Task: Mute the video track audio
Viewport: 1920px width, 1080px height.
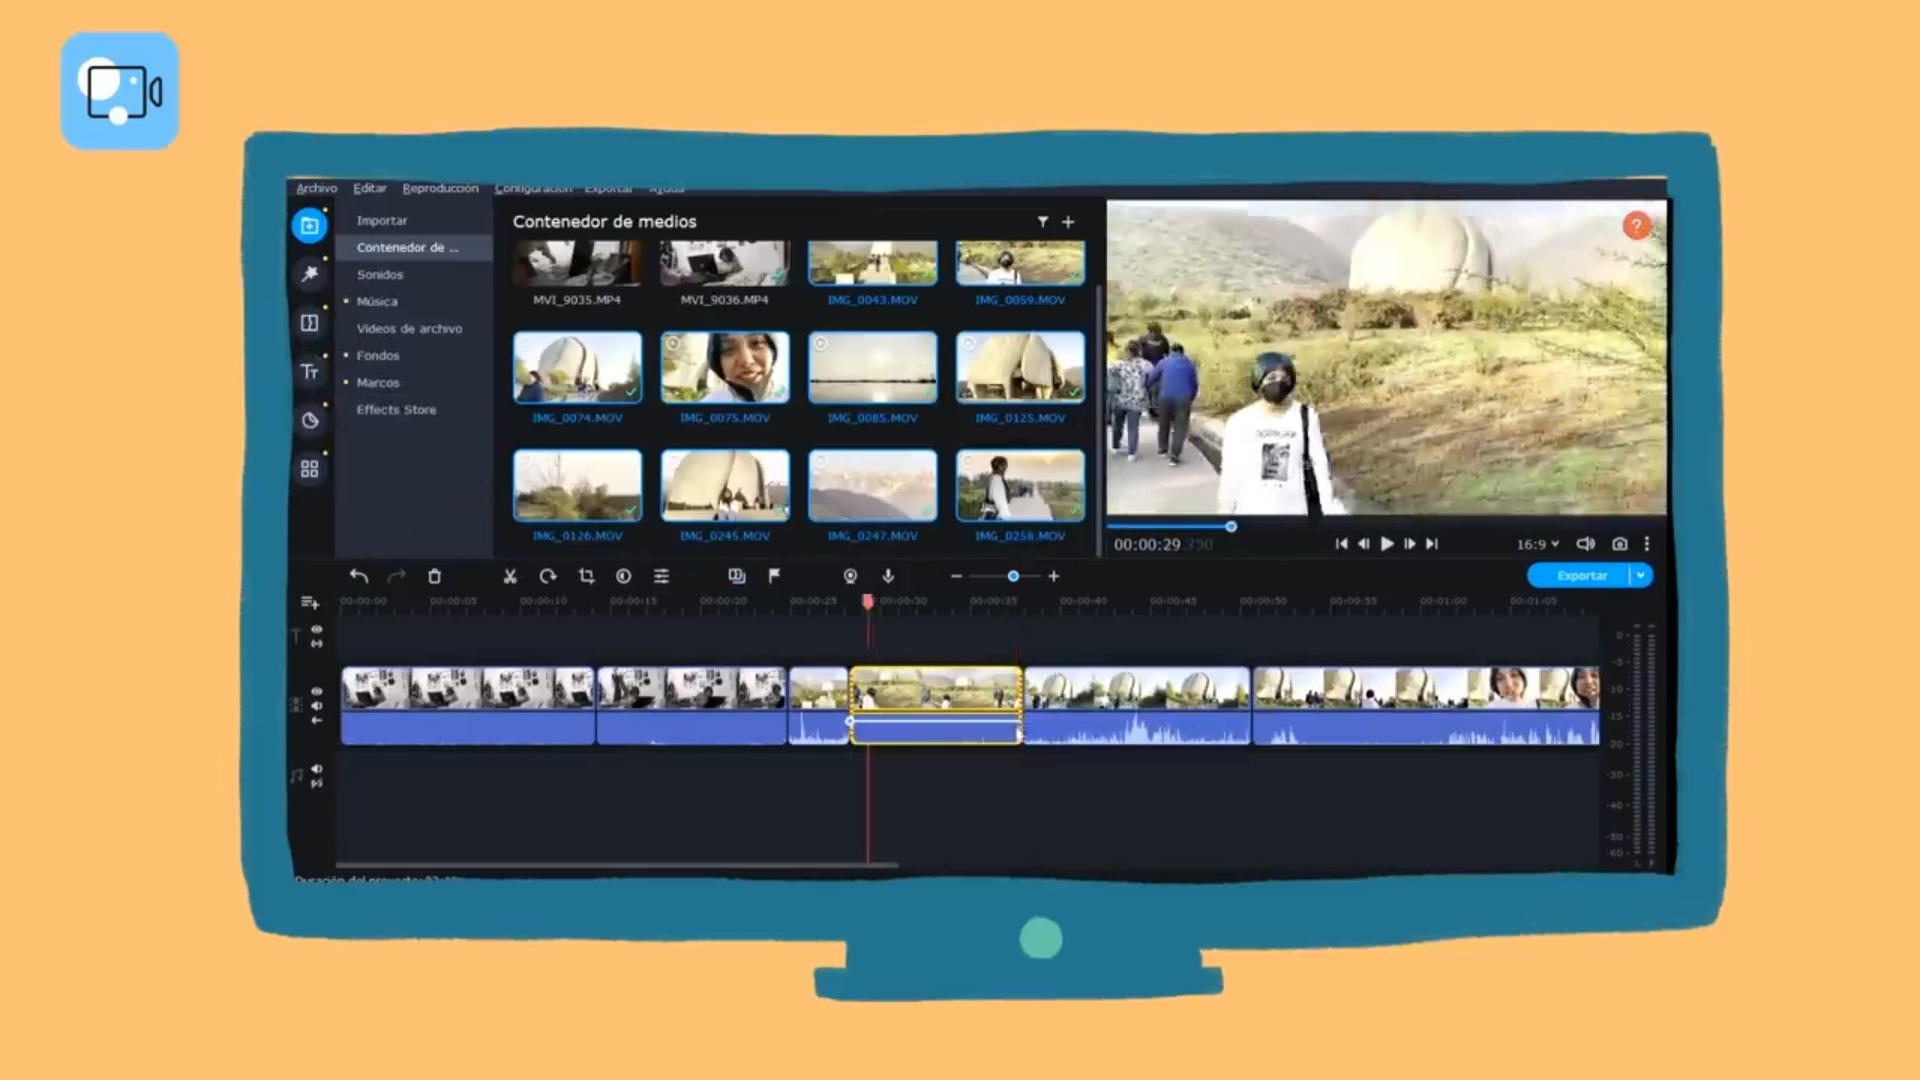Action: [317, 706]
